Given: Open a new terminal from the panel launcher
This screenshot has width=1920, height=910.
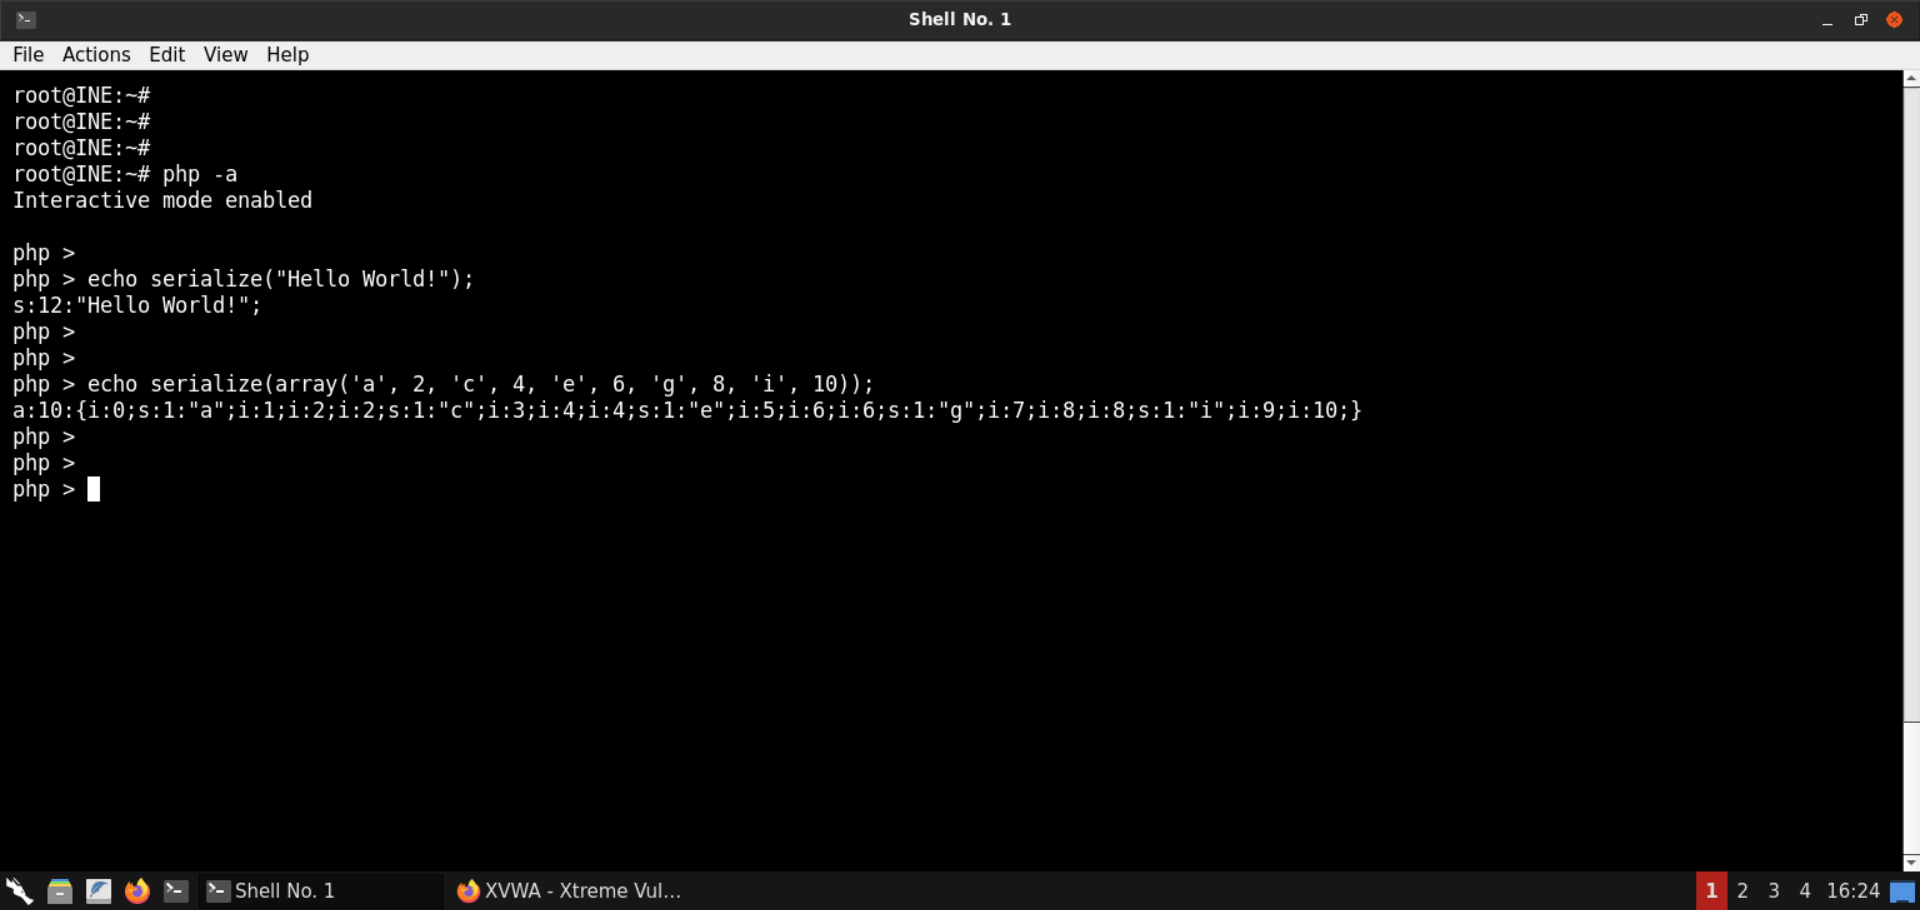Looking at the screenshot, I should point(176,890).
